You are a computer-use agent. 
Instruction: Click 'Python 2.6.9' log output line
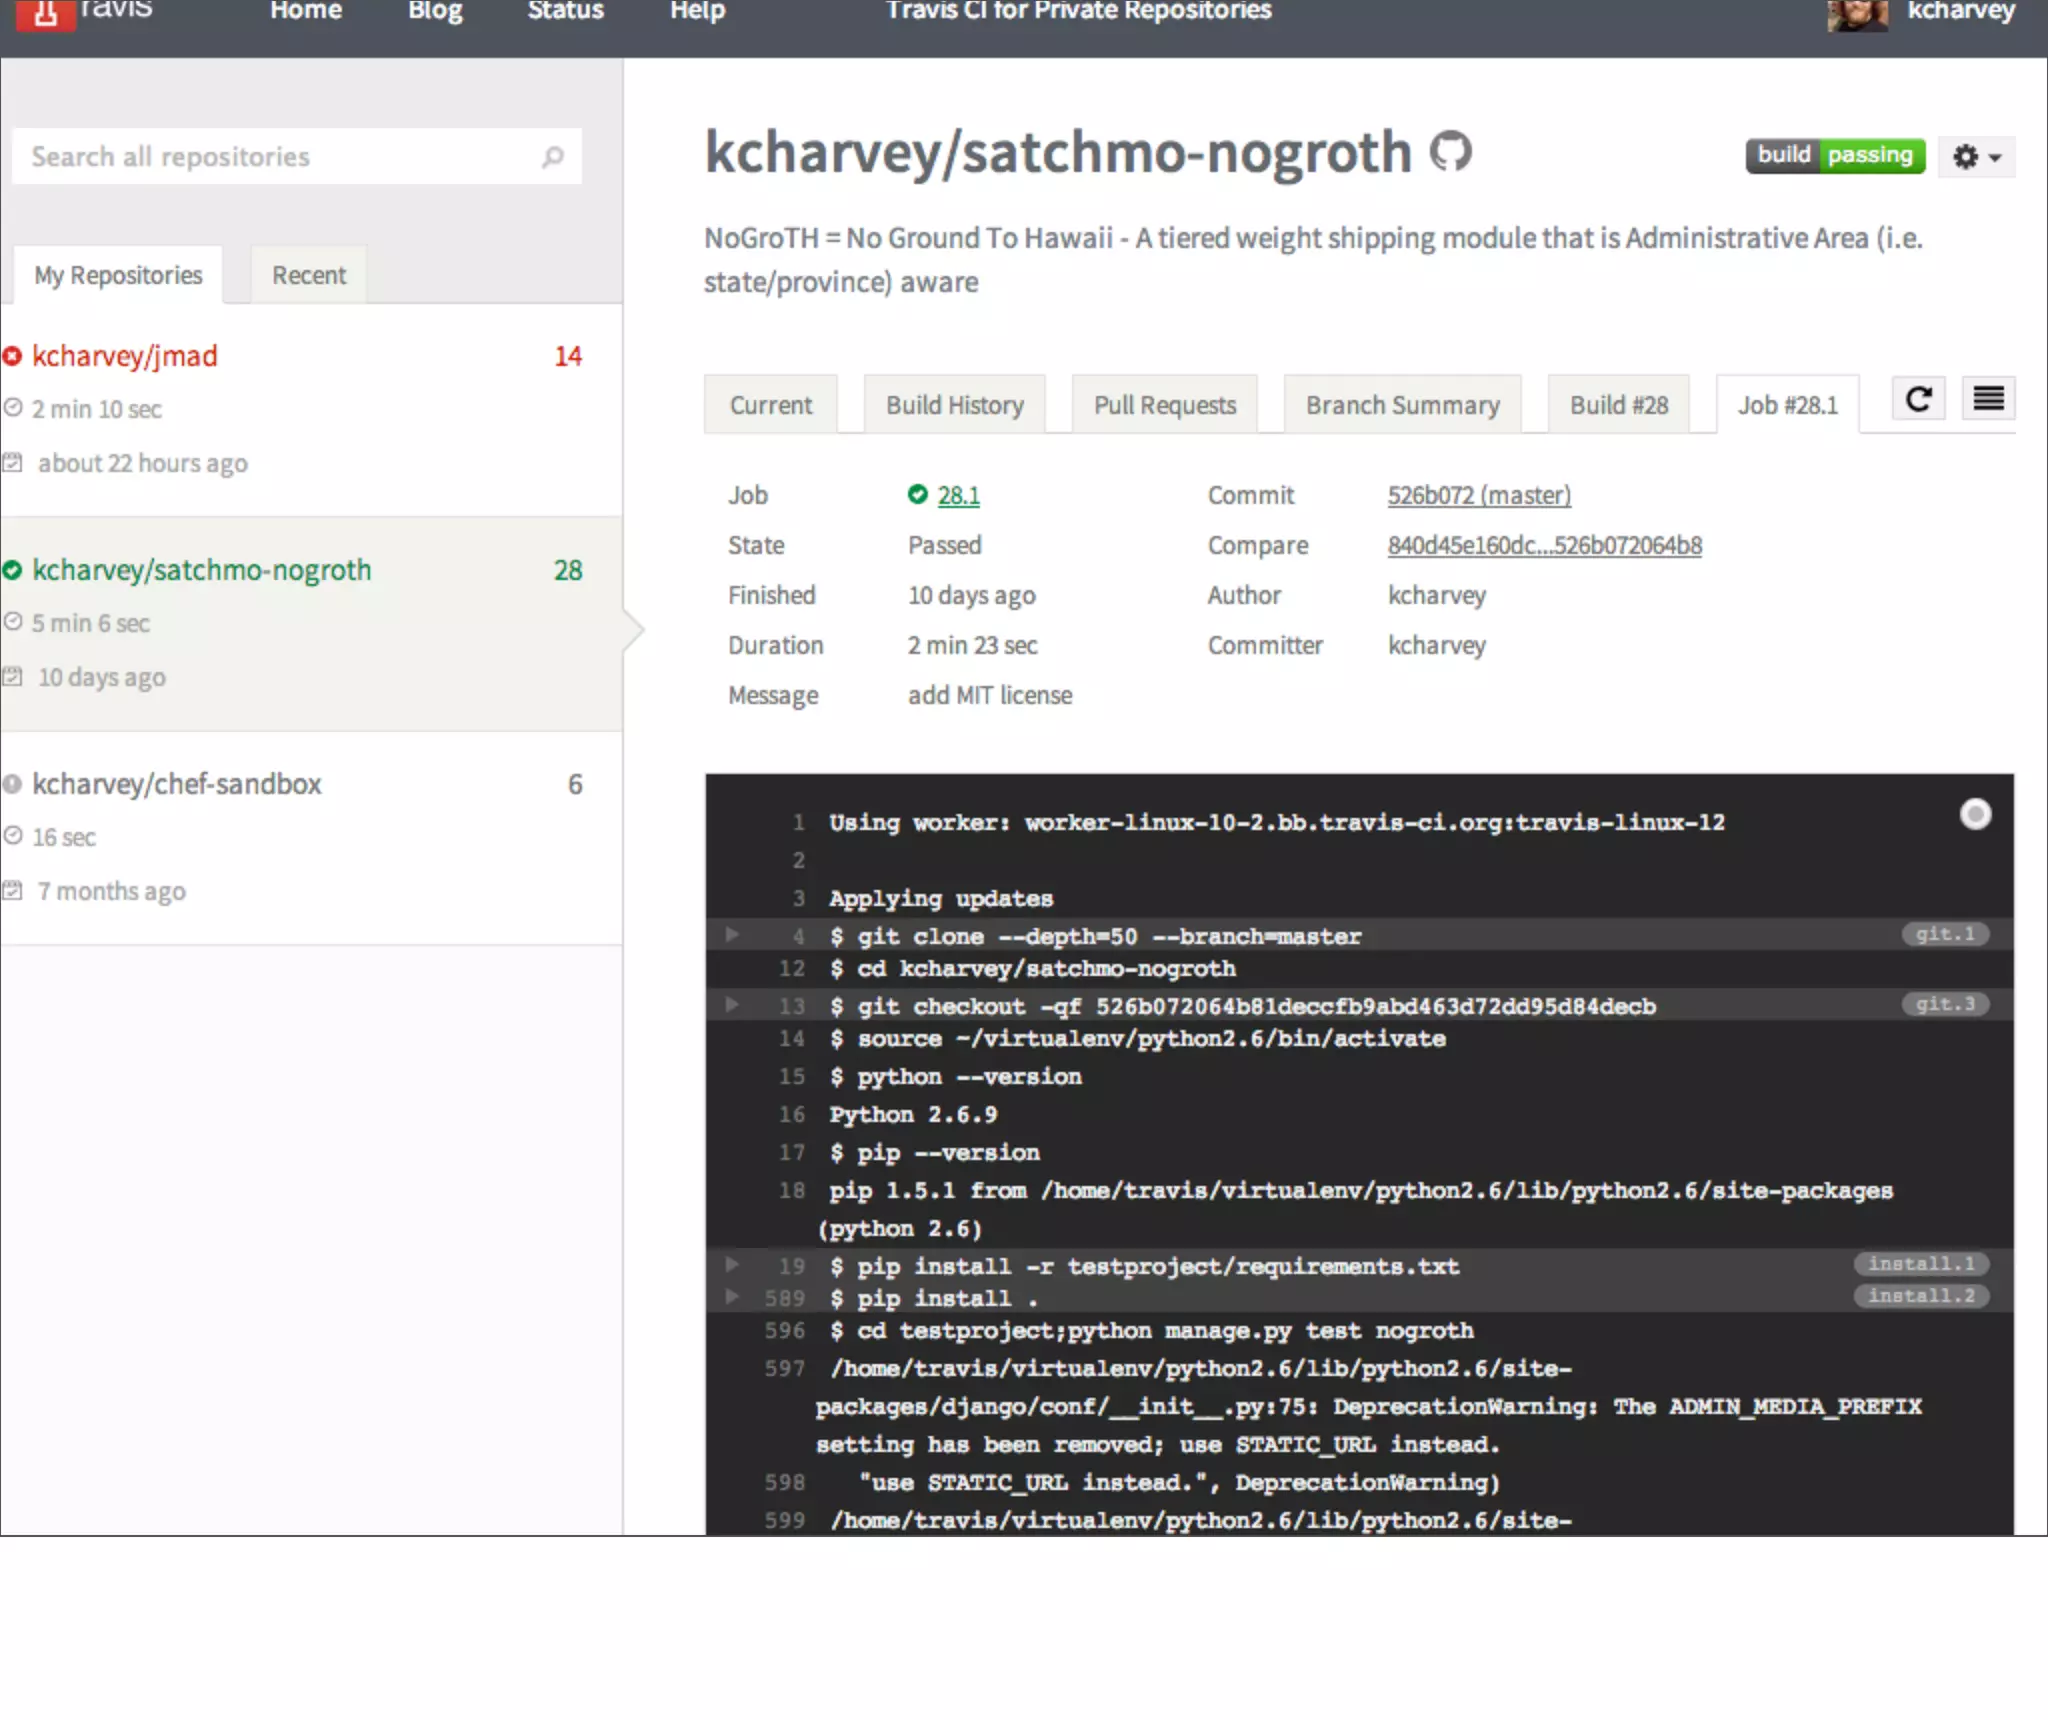[x=913, y=1114]
